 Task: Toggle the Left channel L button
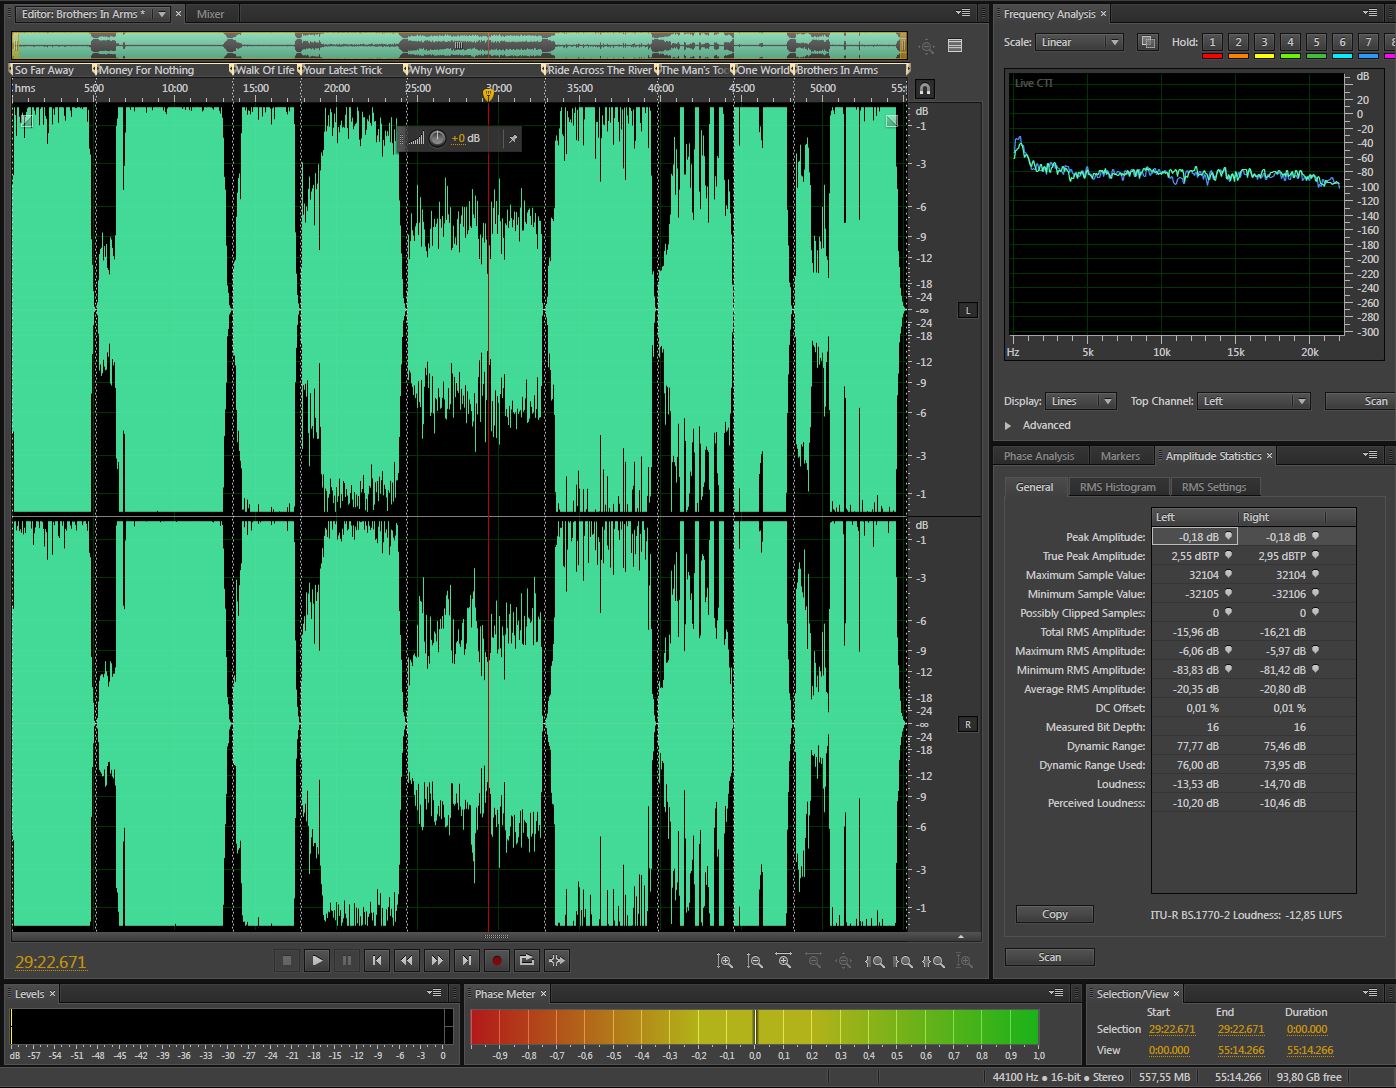(967, 311)
